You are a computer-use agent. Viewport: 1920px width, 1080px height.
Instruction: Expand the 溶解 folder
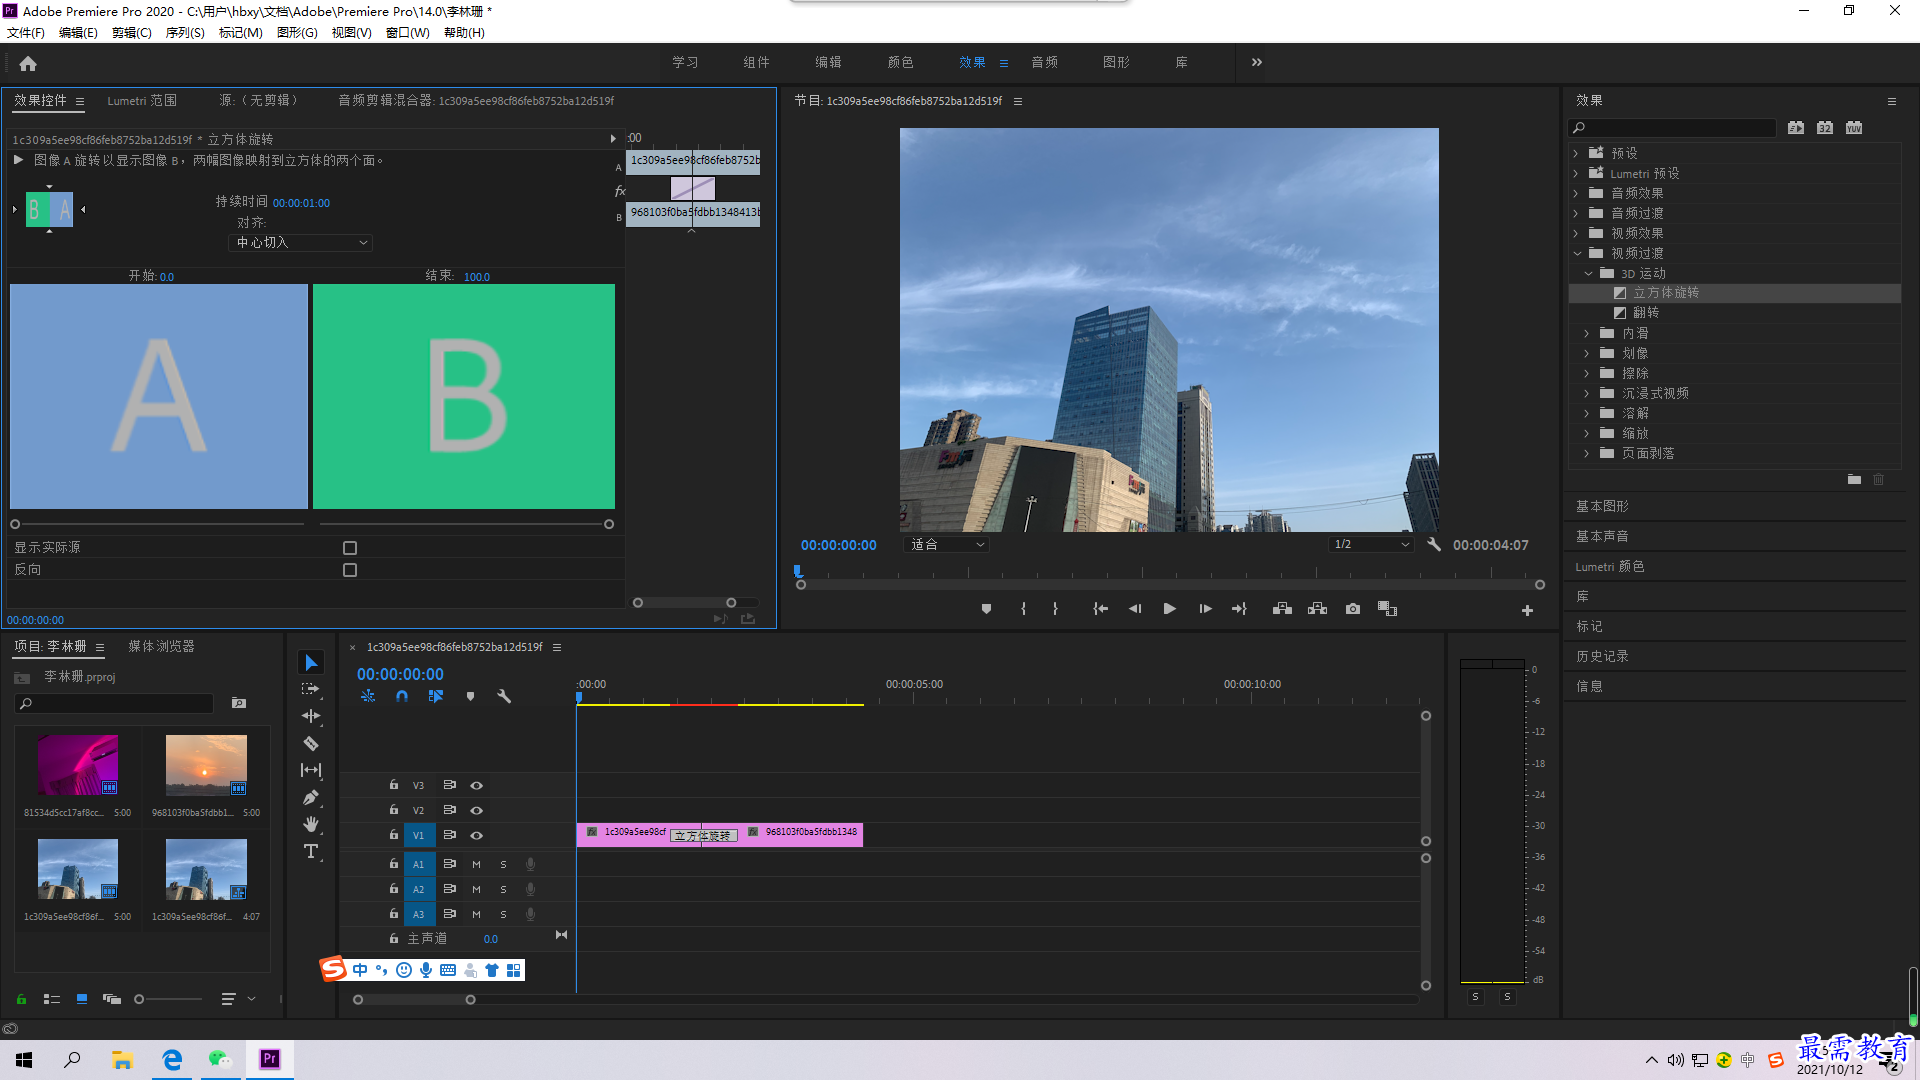click(1587, 413)
